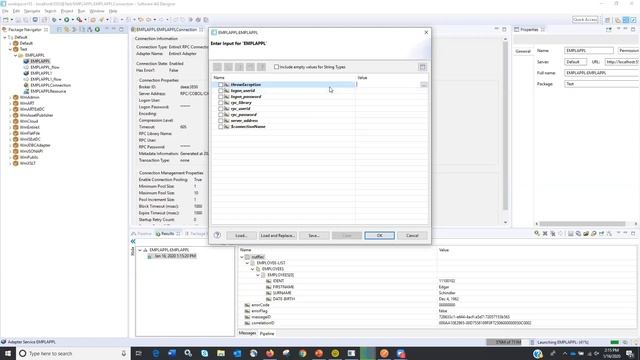Open the File menu
This screenshot has height=360, width=640.
coord(5,11)
